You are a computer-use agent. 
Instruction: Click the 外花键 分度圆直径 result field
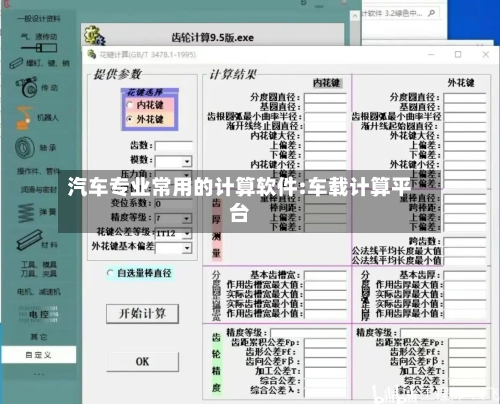tap(465, 97)
